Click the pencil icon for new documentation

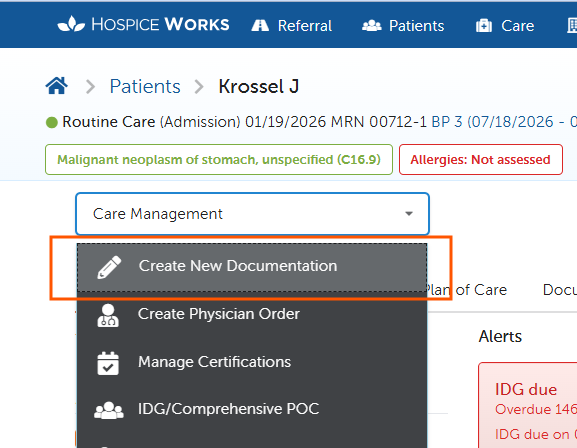tap(109, 267)
